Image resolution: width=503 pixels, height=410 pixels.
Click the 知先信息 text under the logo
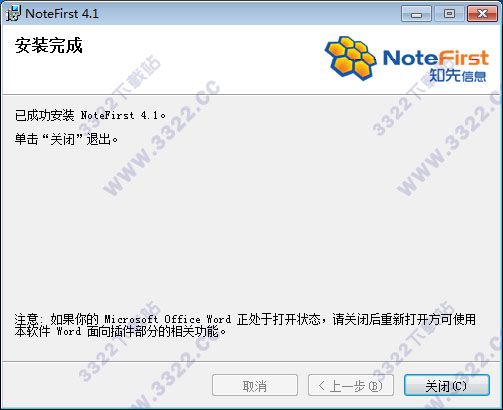click(x=457, y=75)
